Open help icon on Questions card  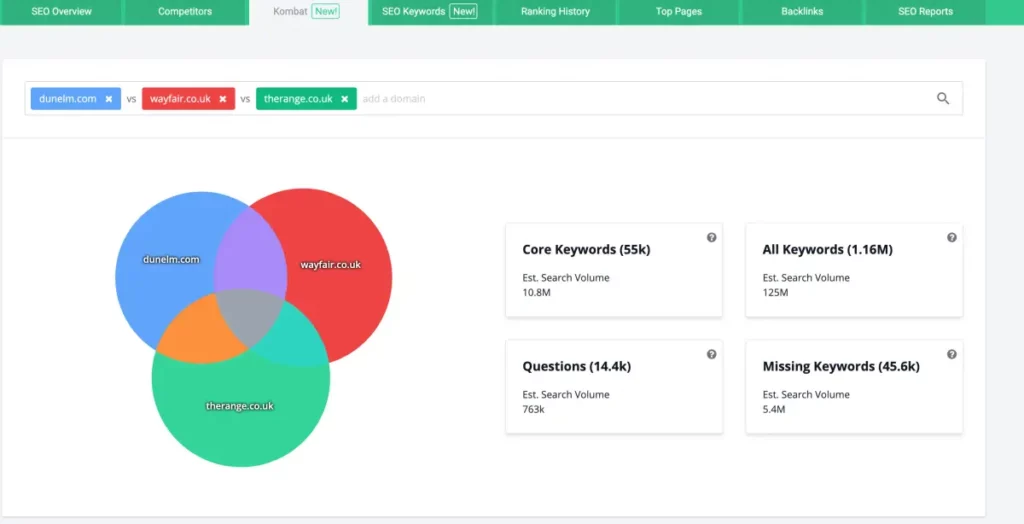pyautogui.click(x=712, y=355)
